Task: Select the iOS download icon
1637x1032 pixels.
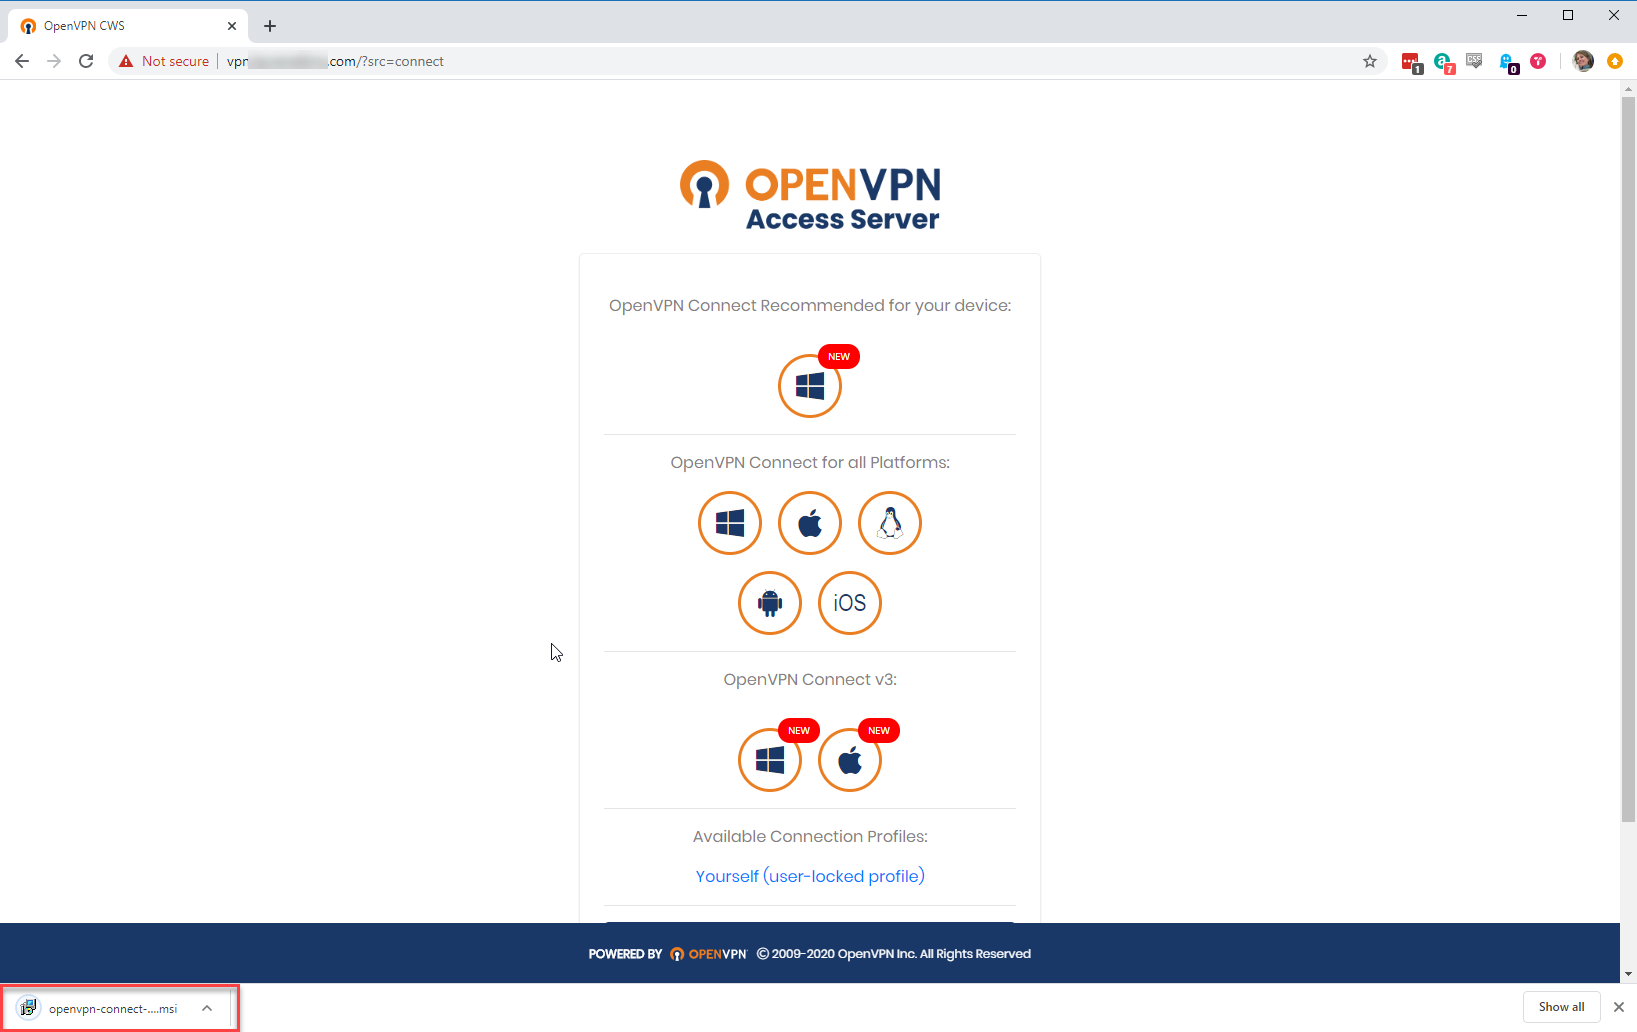Action: point(849,603)
